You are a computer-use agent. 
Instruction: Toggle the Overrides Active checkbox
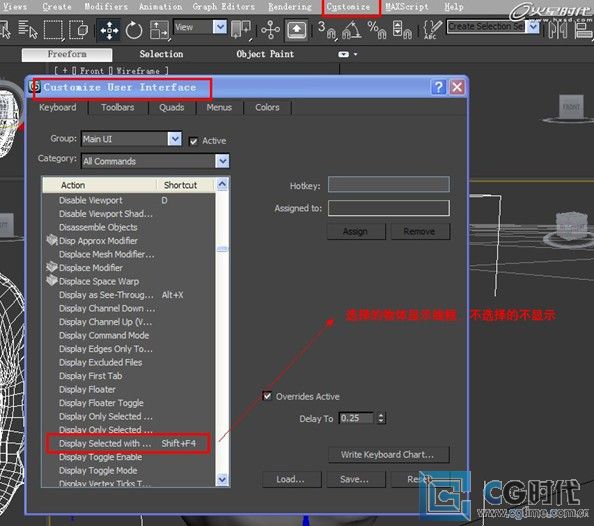click(267, 396)
